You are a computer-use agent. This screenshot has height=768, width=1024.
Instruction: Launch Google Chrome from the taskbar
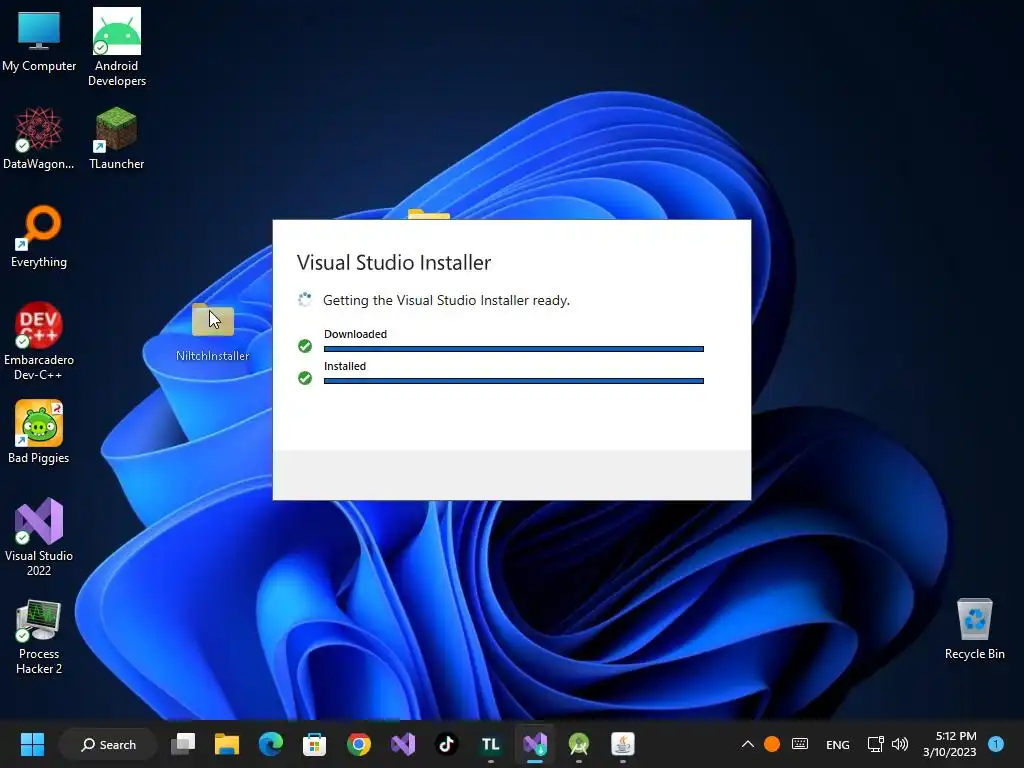click(359, 744)
